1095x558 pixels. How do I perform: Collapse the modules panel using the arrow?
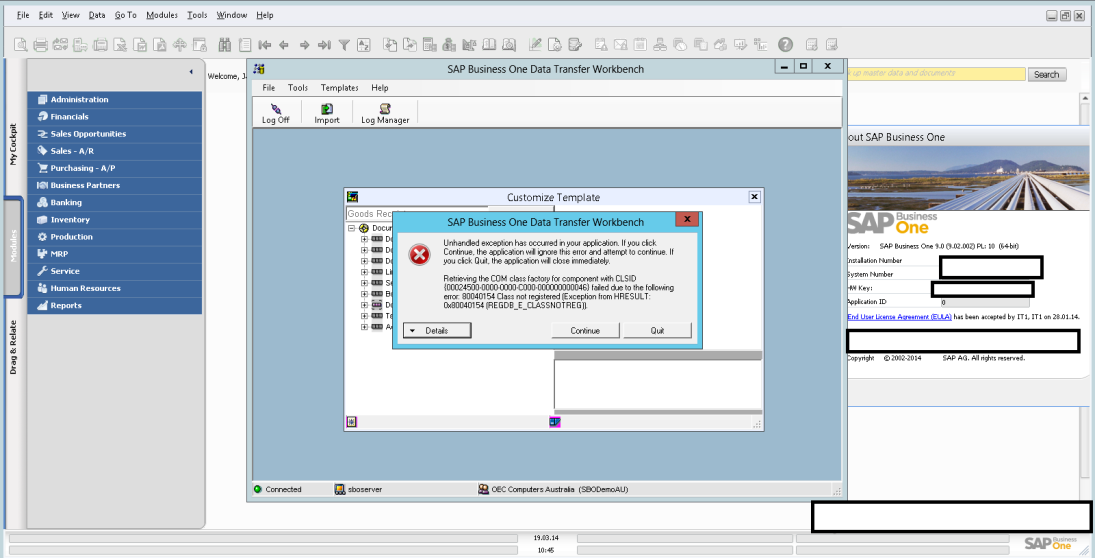[190, 73]
